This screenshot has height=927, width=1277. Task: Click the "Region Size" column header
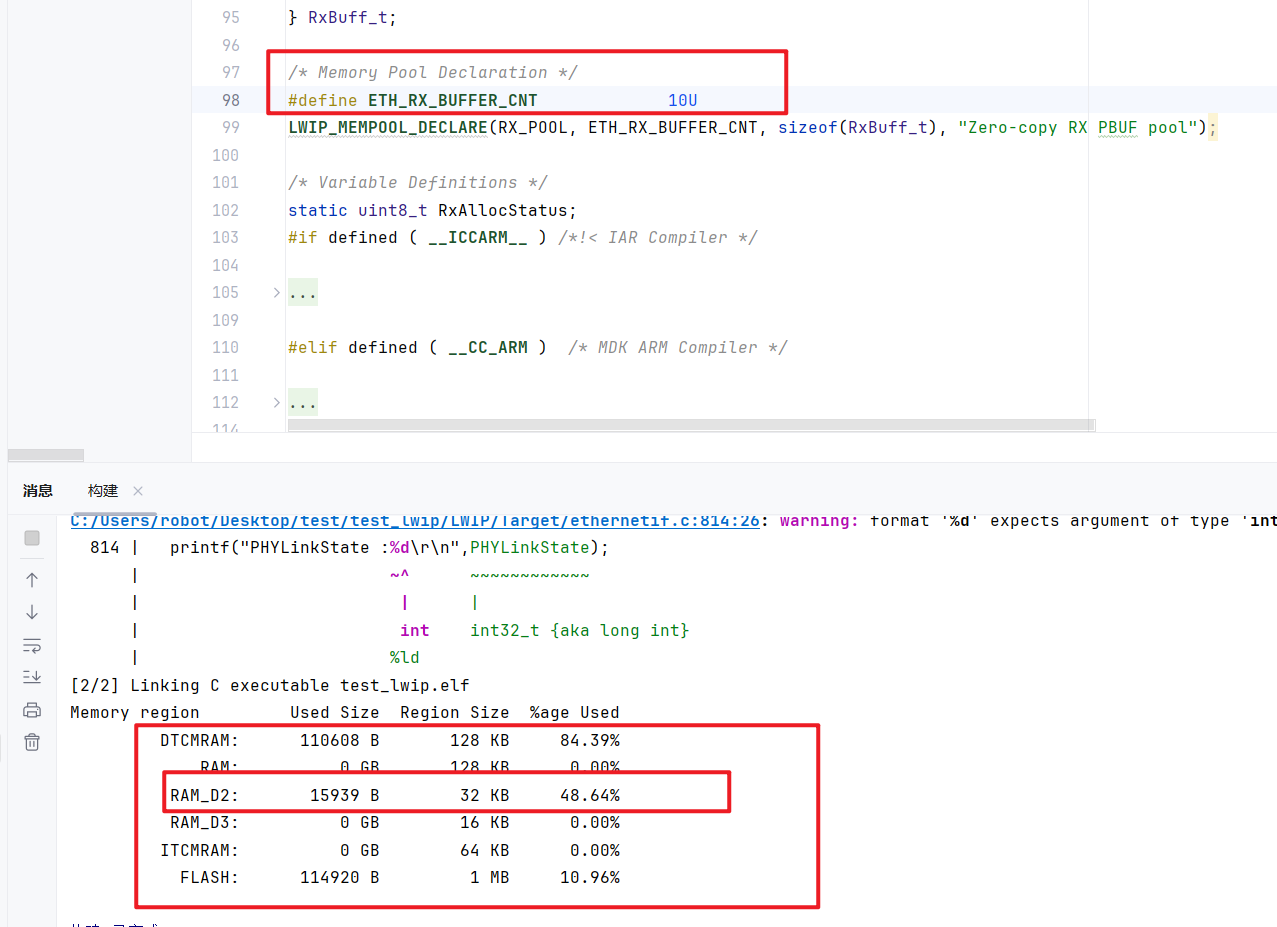[x=455, y=712]
